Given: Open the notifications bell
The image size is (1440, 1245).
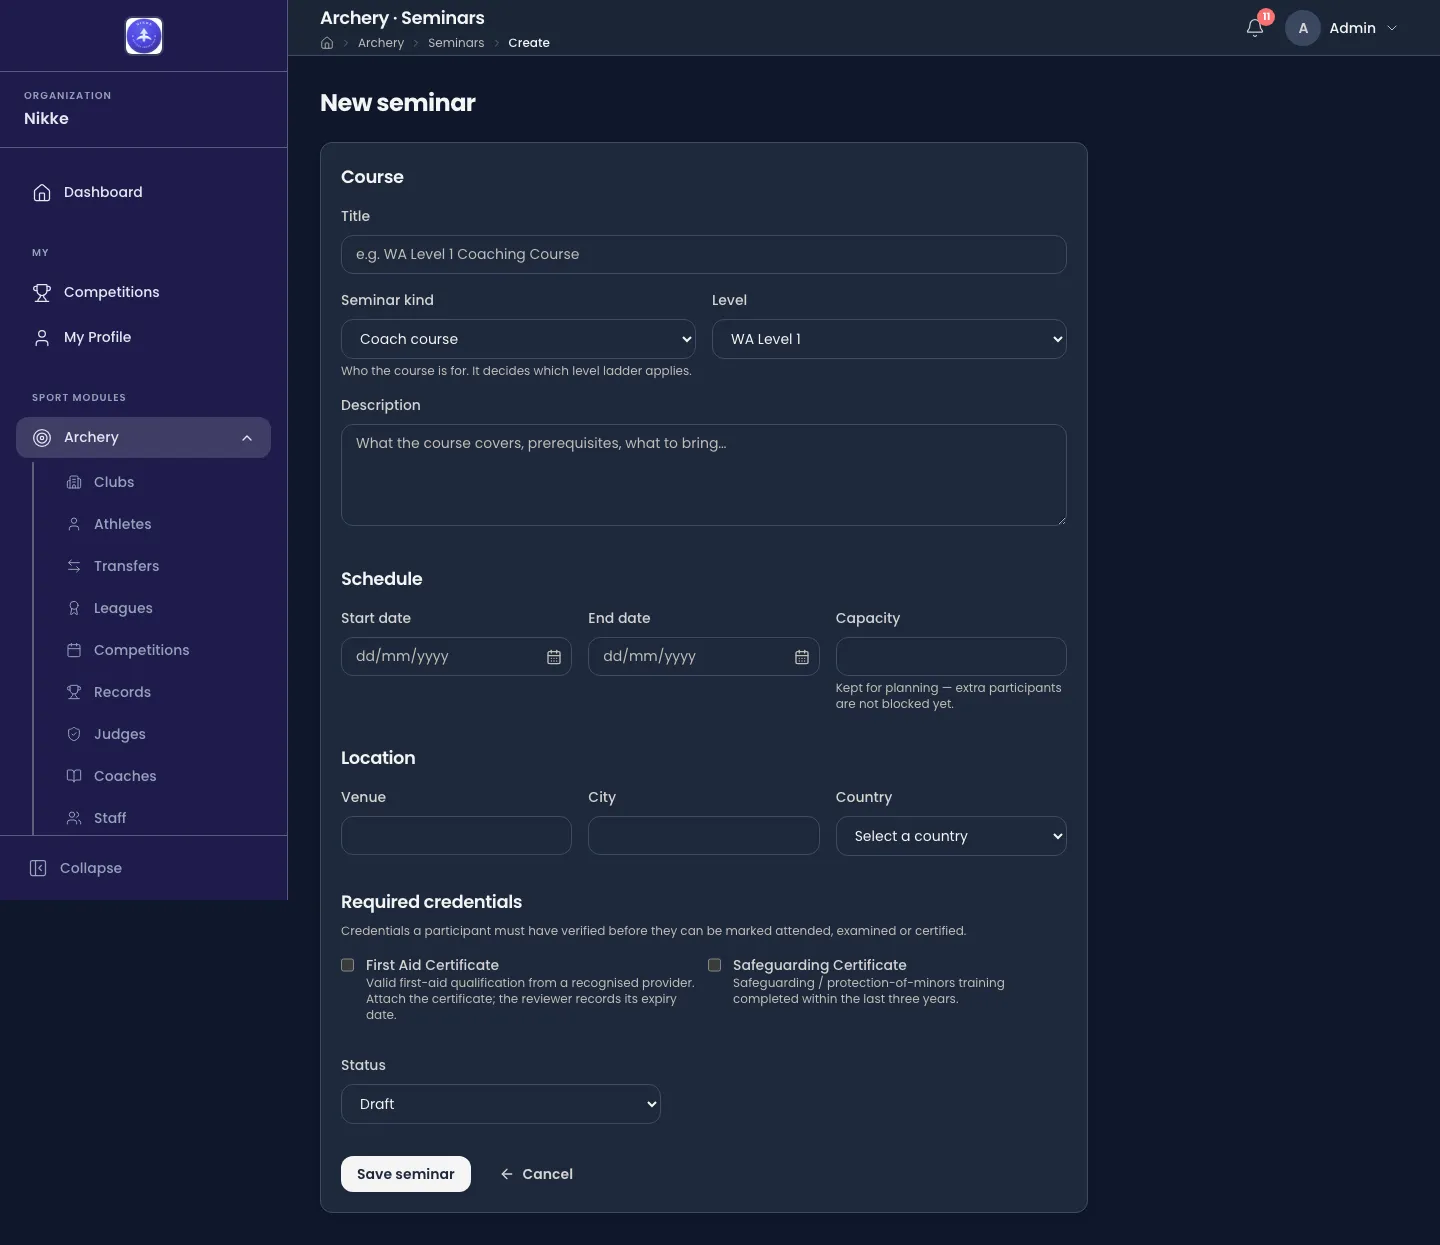Looking at the screenshot, I should (x=1255, y=28).
